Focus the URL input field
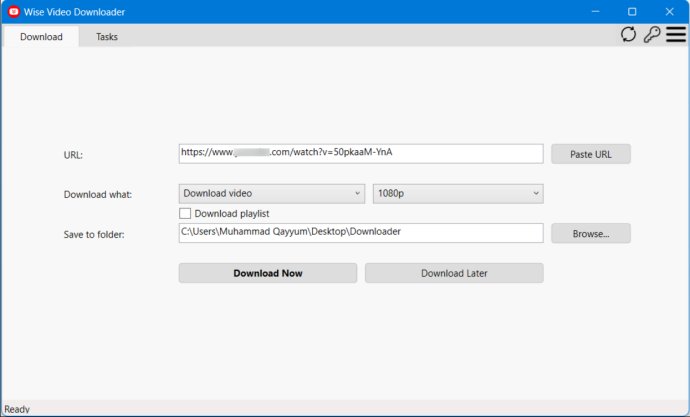690x417 pixels. tap(361, 154)
